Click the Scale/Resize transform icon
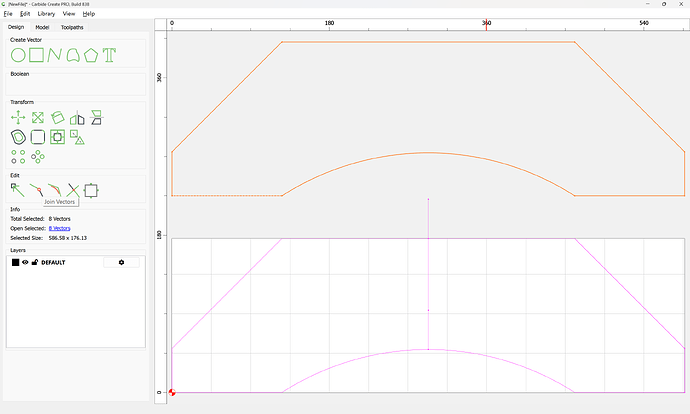 coord(37,118)
